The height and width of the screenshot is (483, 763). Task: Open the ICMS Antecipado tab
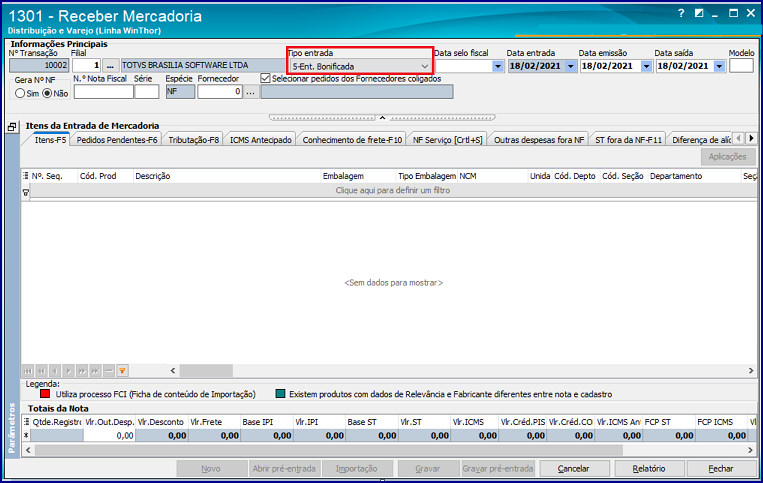click(260, 140)
